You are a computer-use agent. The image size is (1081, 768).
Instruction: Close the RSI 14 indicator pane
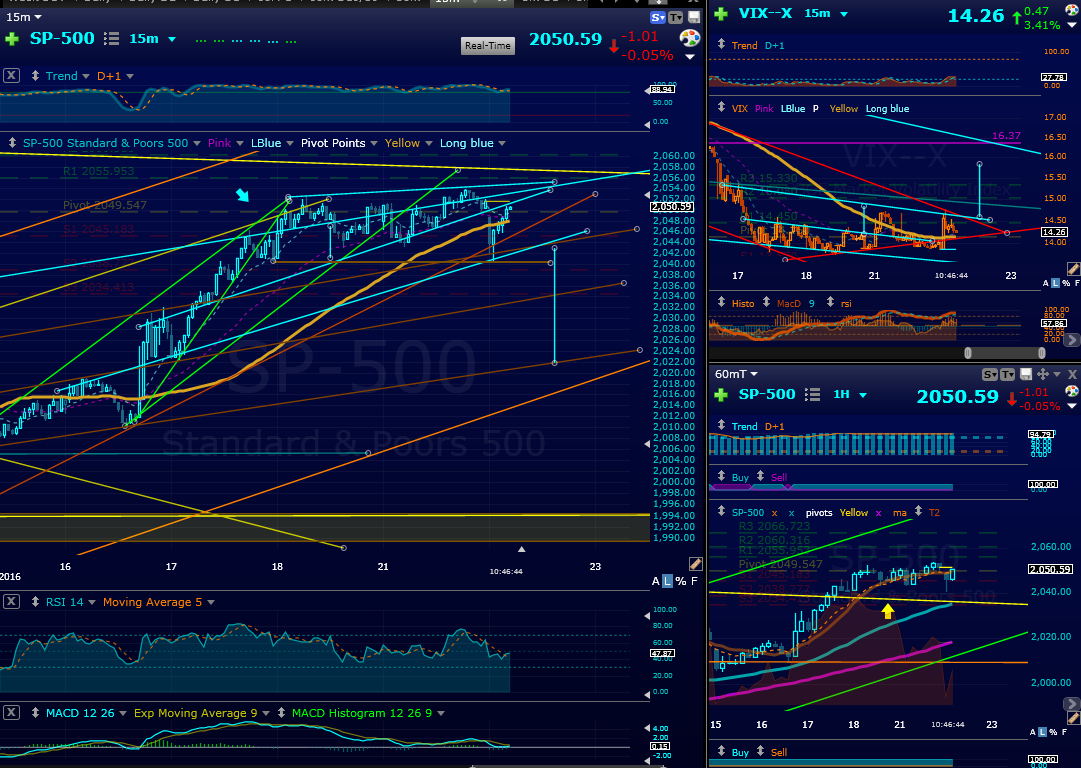pyautogui.click(x=11, y=602)
